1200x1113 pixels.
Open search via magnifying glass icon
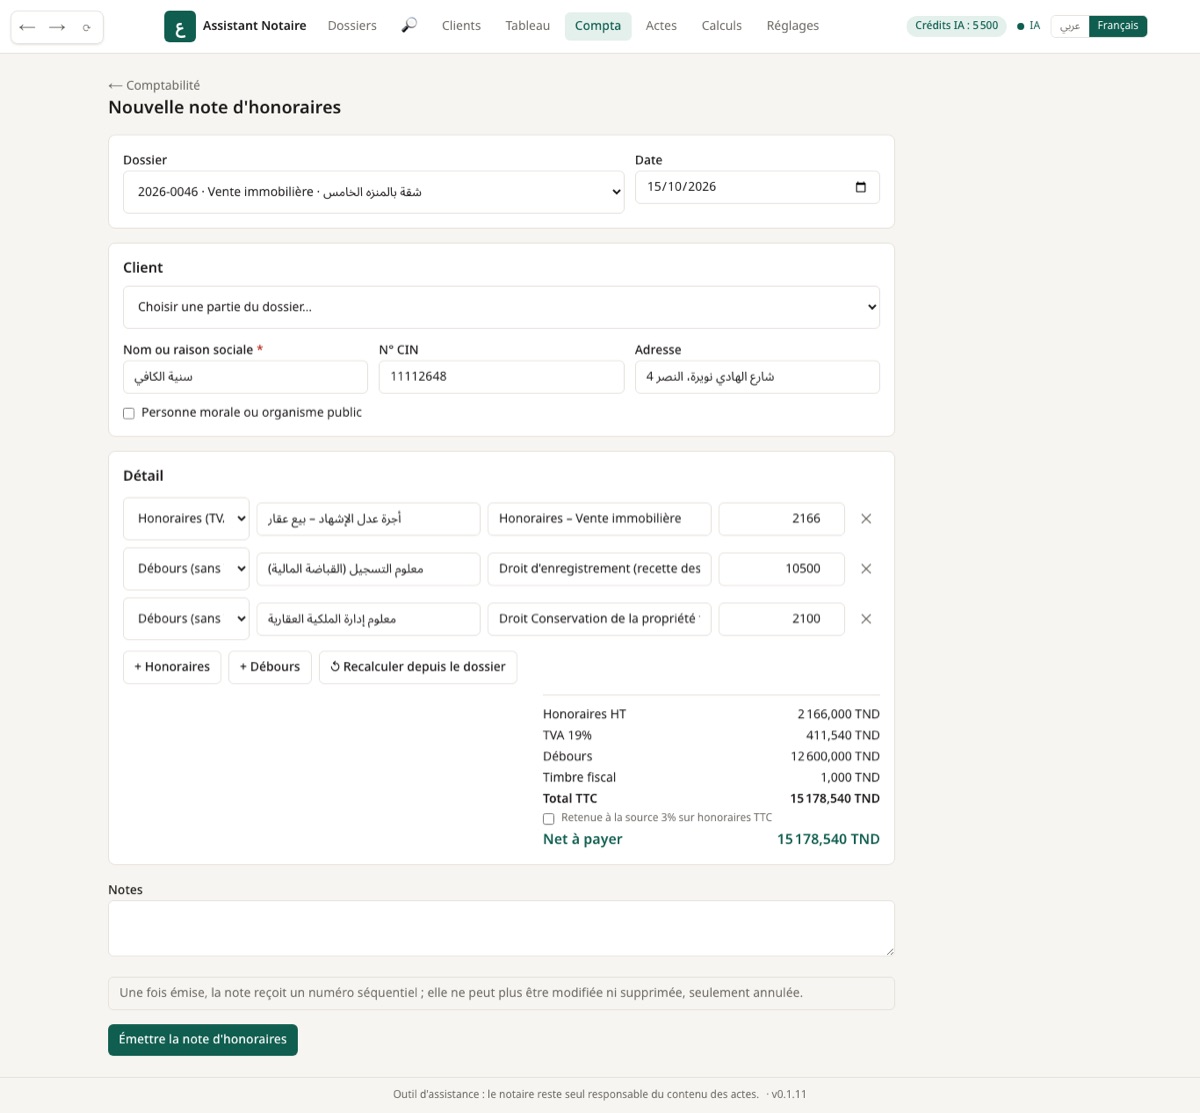click(x=409, y=25)
